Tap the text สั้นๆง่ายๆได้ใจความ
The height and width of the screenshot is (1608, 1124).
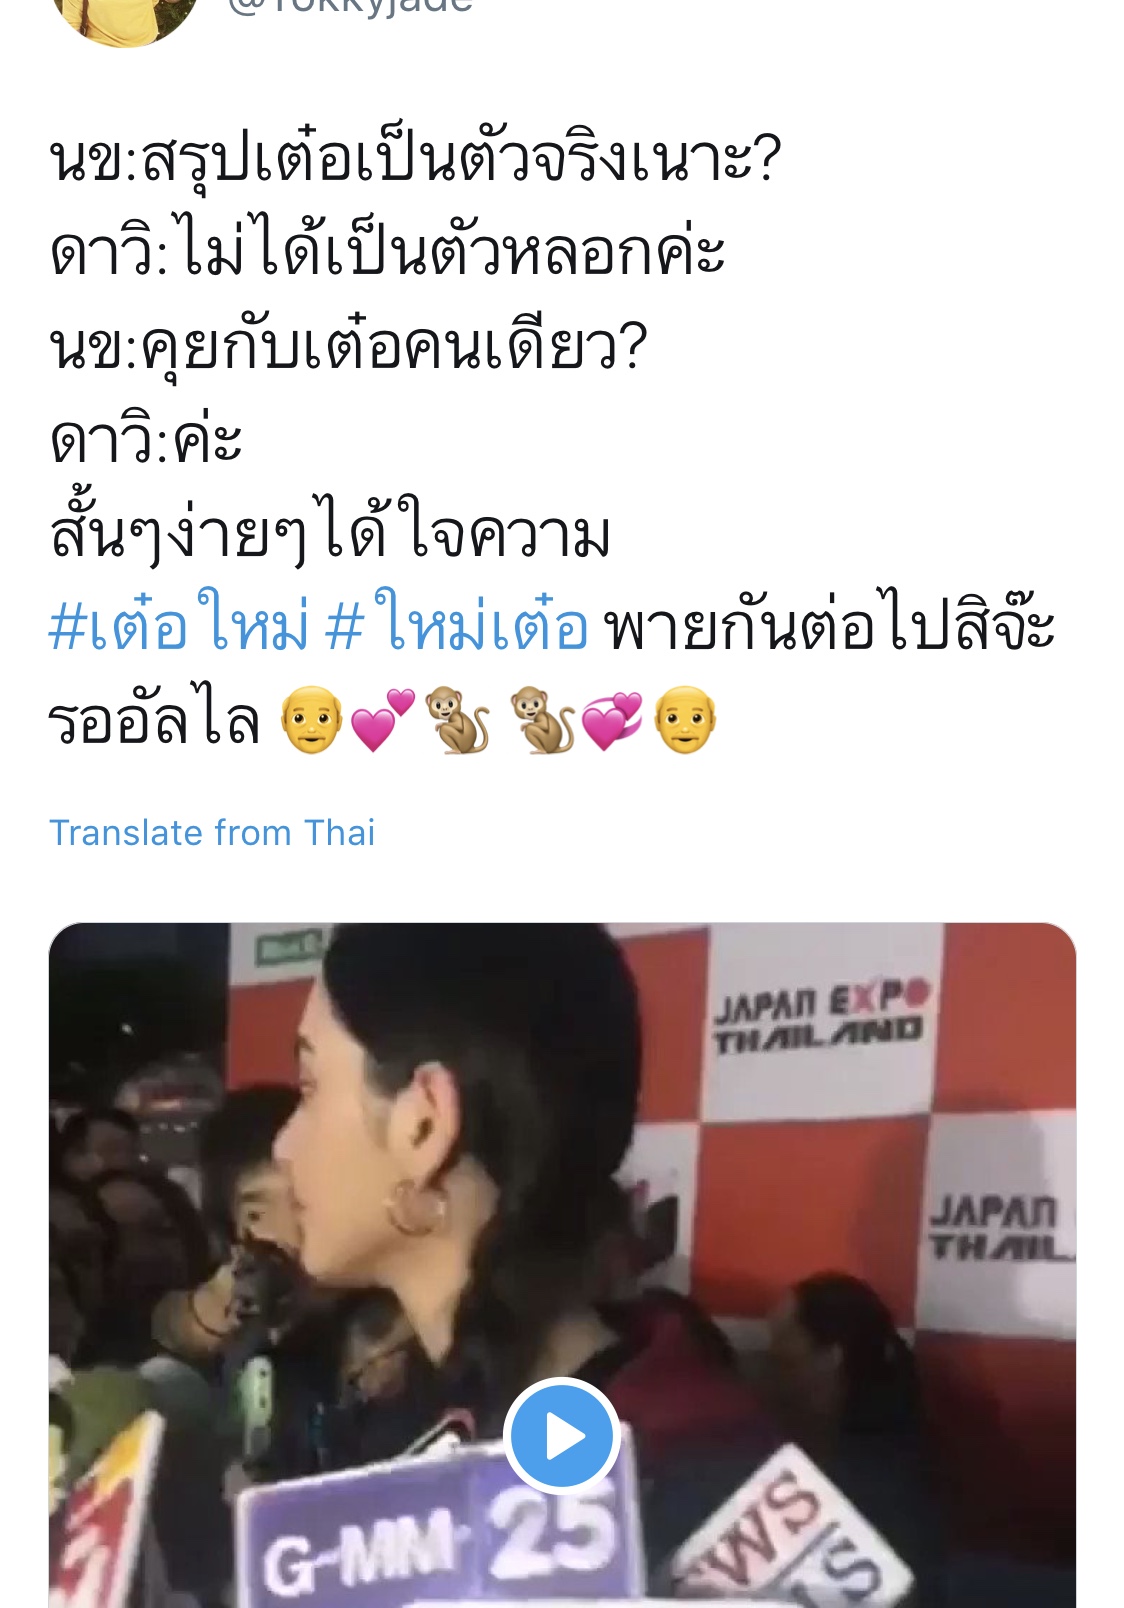(330, 532)
